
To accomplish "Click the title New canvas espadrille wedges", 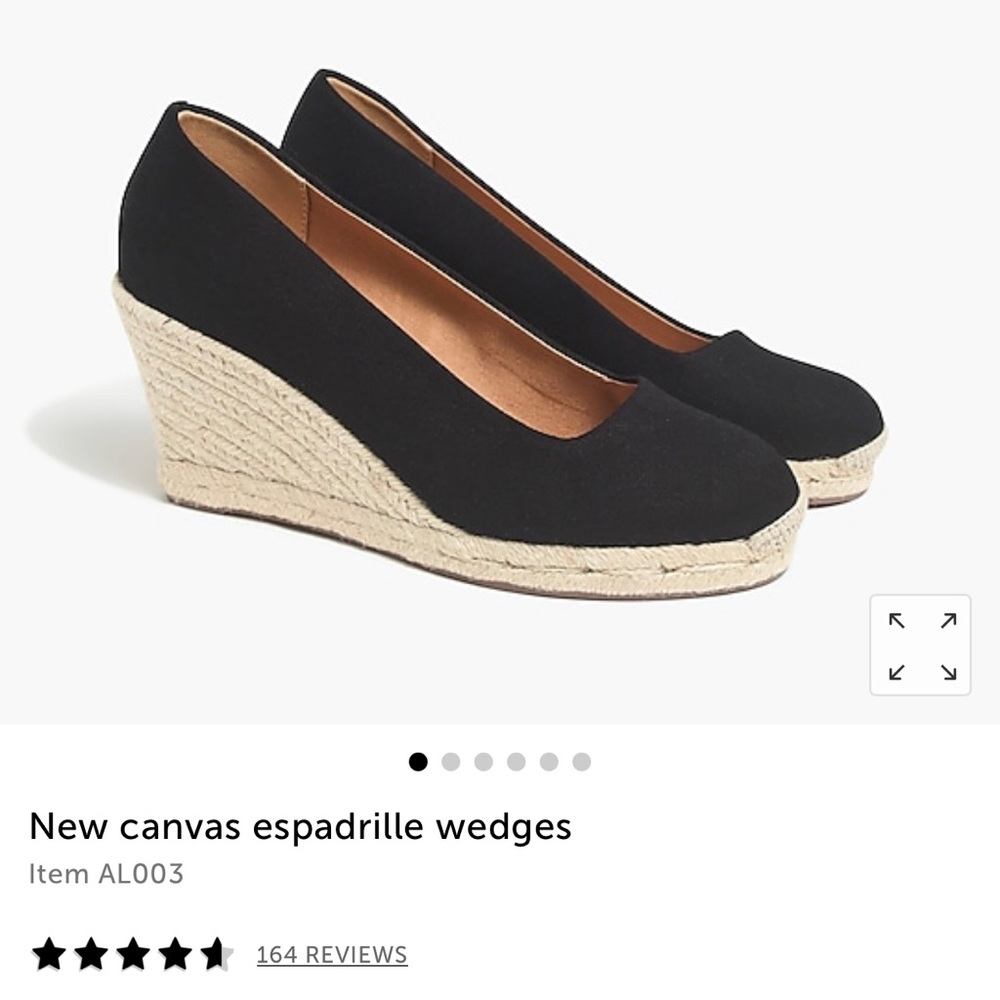I will [298, 826].
